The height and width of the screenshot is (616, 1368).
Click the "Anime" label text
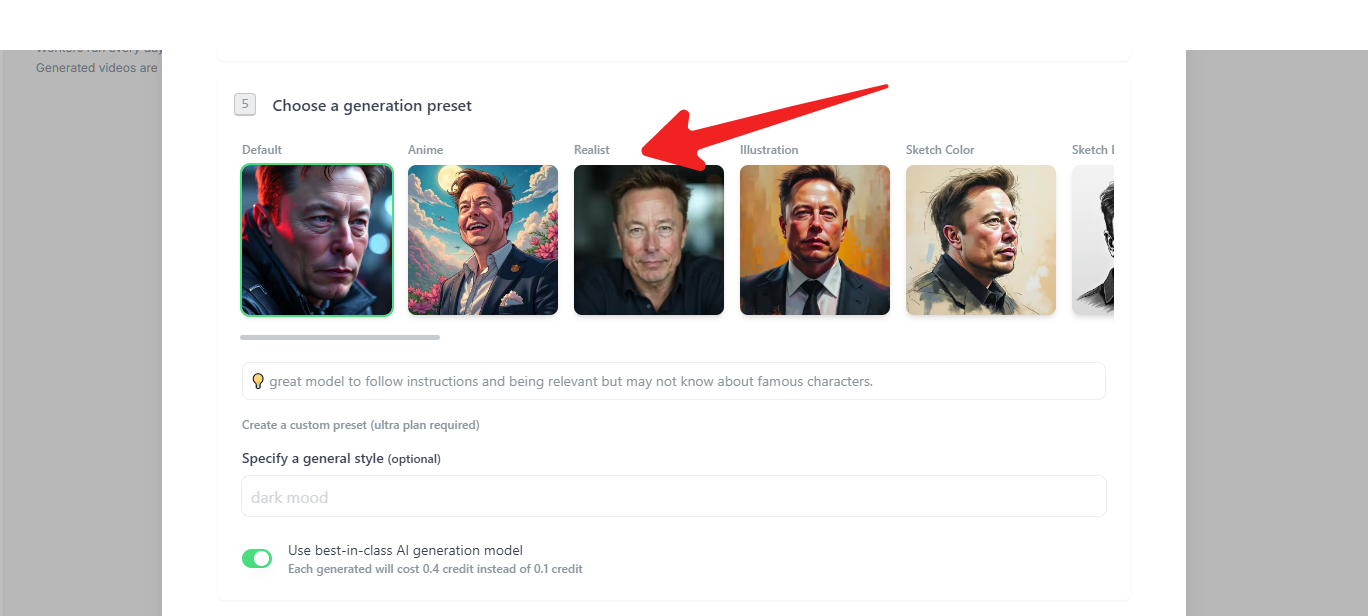point(425,150)
